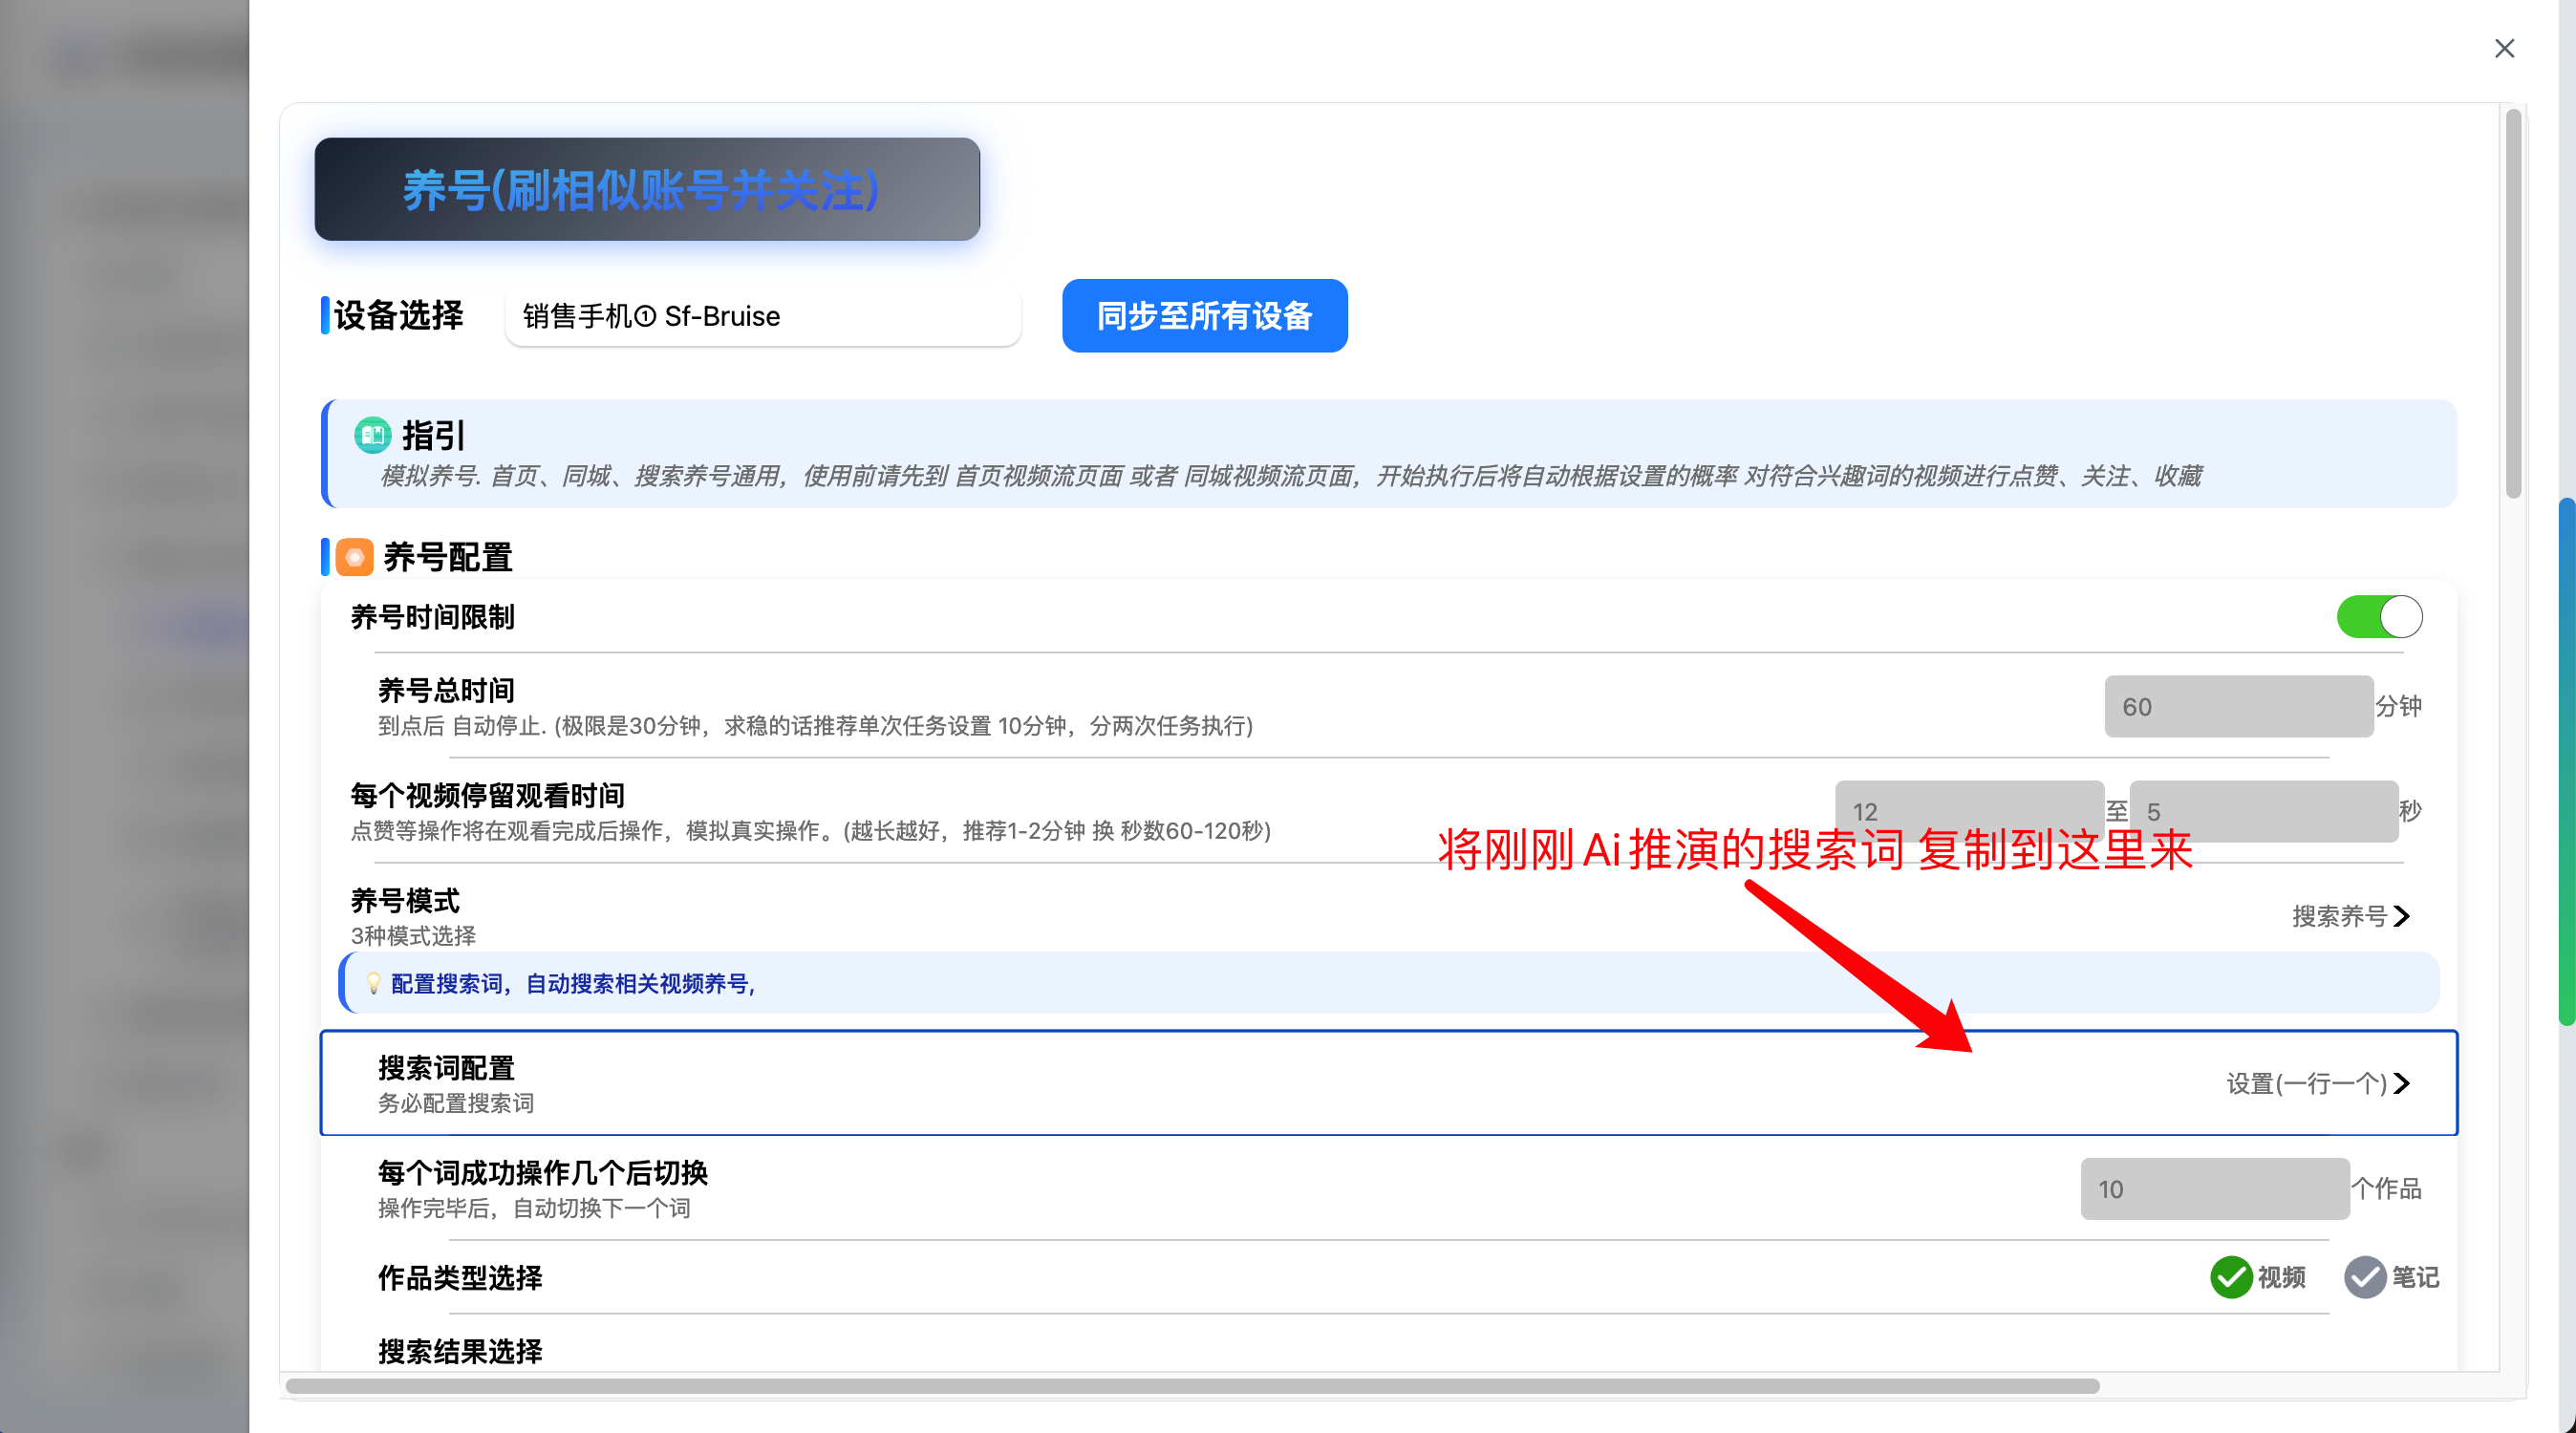Click the 养号(刷相似账号并关注) header banner
This screenshot has width=2576, height=1433.
[x=646, y=189]
